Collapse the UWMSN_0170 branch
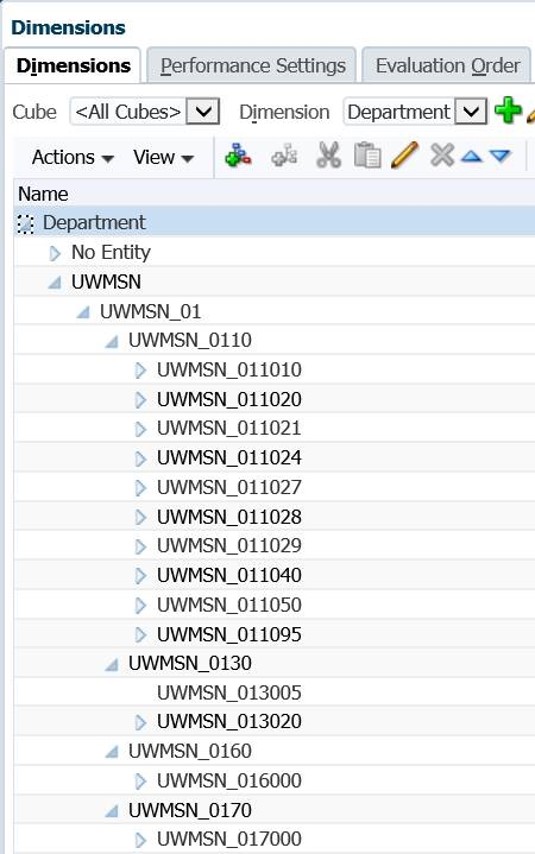The height and width of the screenshot is (854, 535). click(112, 812)
